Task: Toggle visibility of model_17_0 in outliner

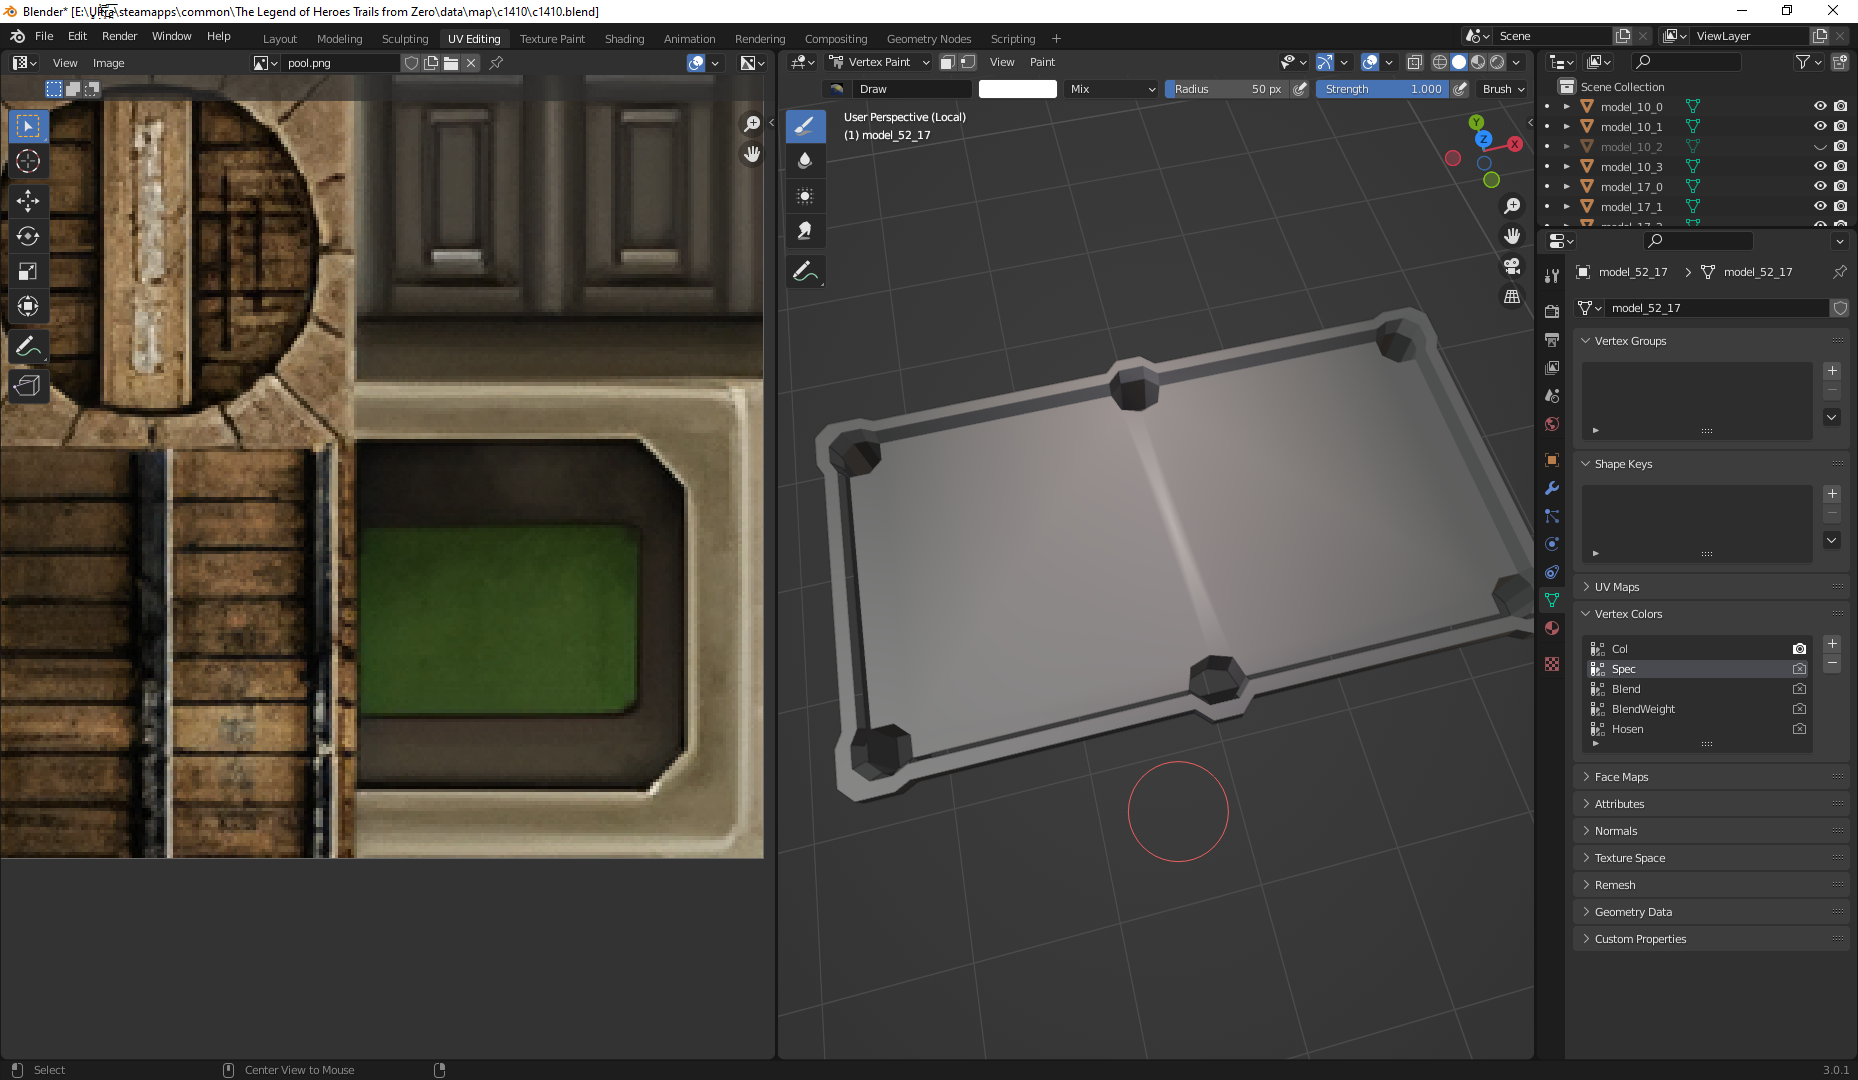Action: [1820, 186]
